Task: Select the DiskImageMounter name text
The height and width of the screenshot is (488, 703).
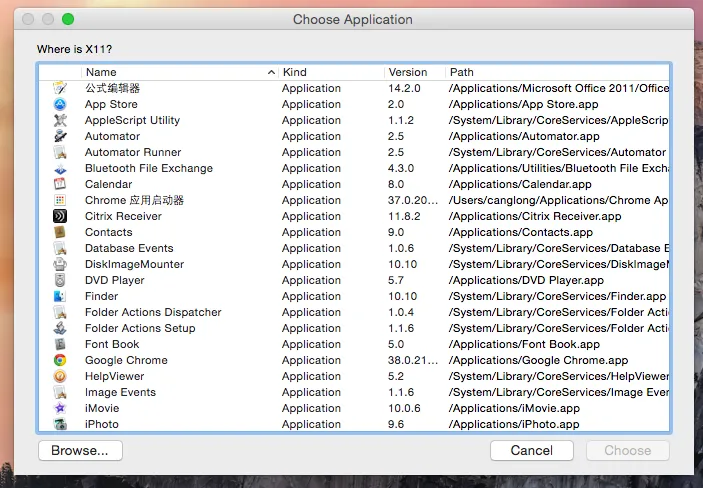Action: click(135, 264)
